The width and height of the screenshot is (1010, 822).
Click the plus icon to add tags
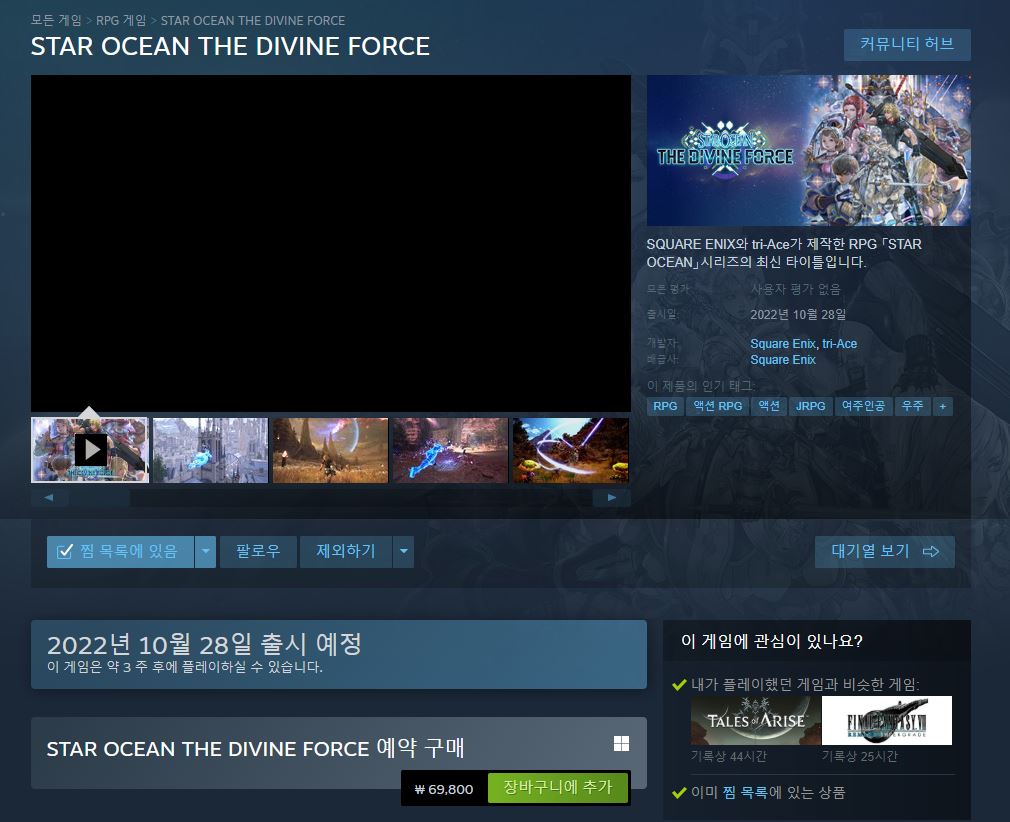tap(942, 406)
